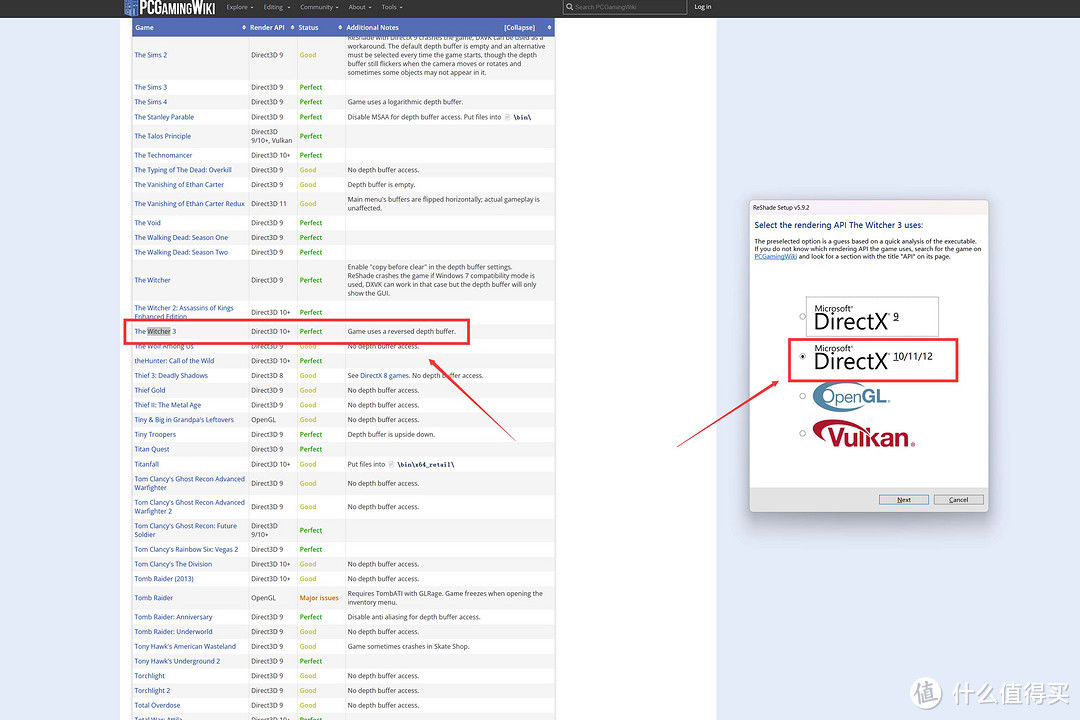Collapse the compatibility table via [Collapse]
The width and height of the screenshot is (1080, 720).
519,28
